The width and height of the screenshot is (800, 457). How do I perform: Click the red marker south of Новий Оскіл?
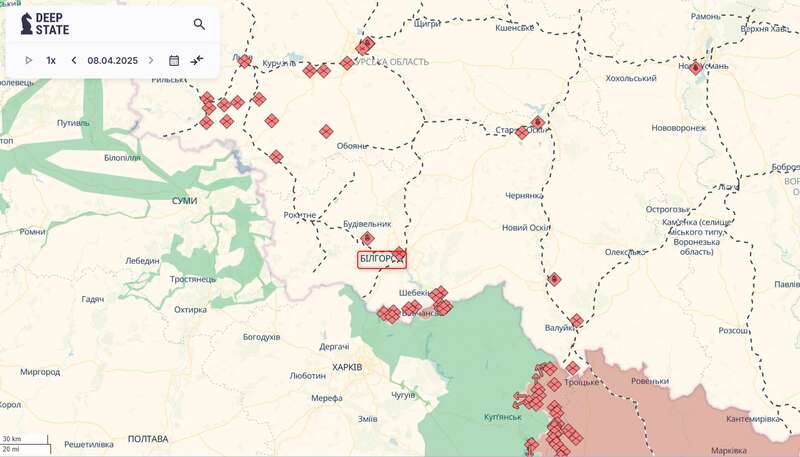(554, 280)
